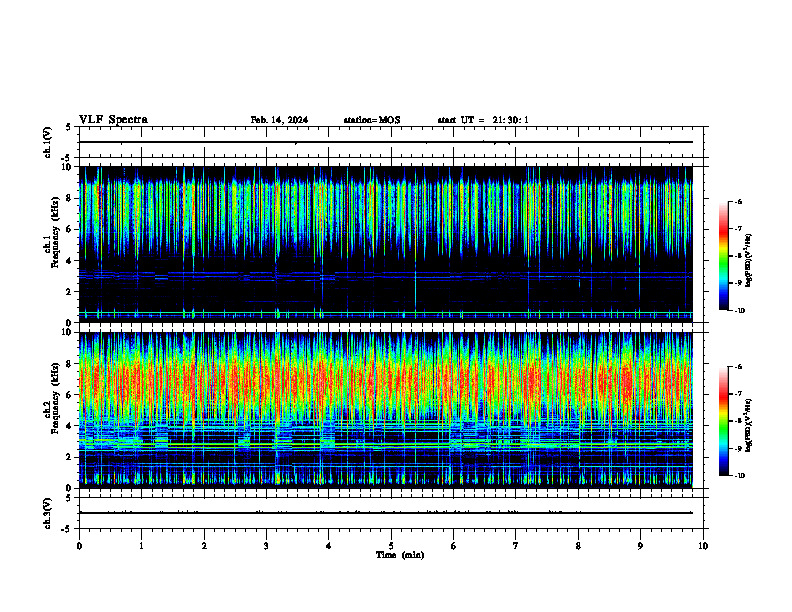This screenshot has width=792, height=612.
Task: Click the ch.2 frequency tick label "6"
Action: [69, 395]
